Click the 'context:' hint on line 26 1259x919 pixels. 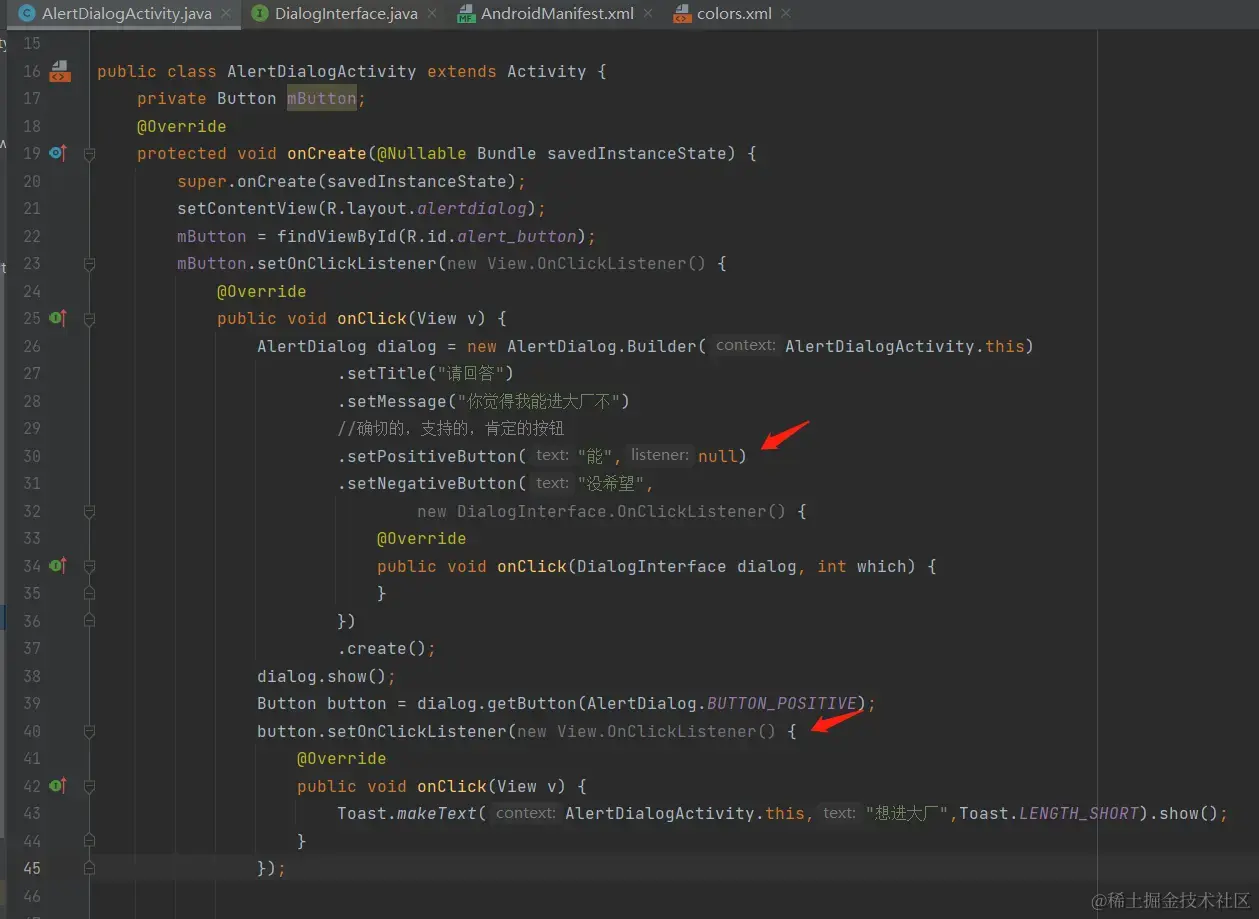pyautogui.click(x=745, y=345)
